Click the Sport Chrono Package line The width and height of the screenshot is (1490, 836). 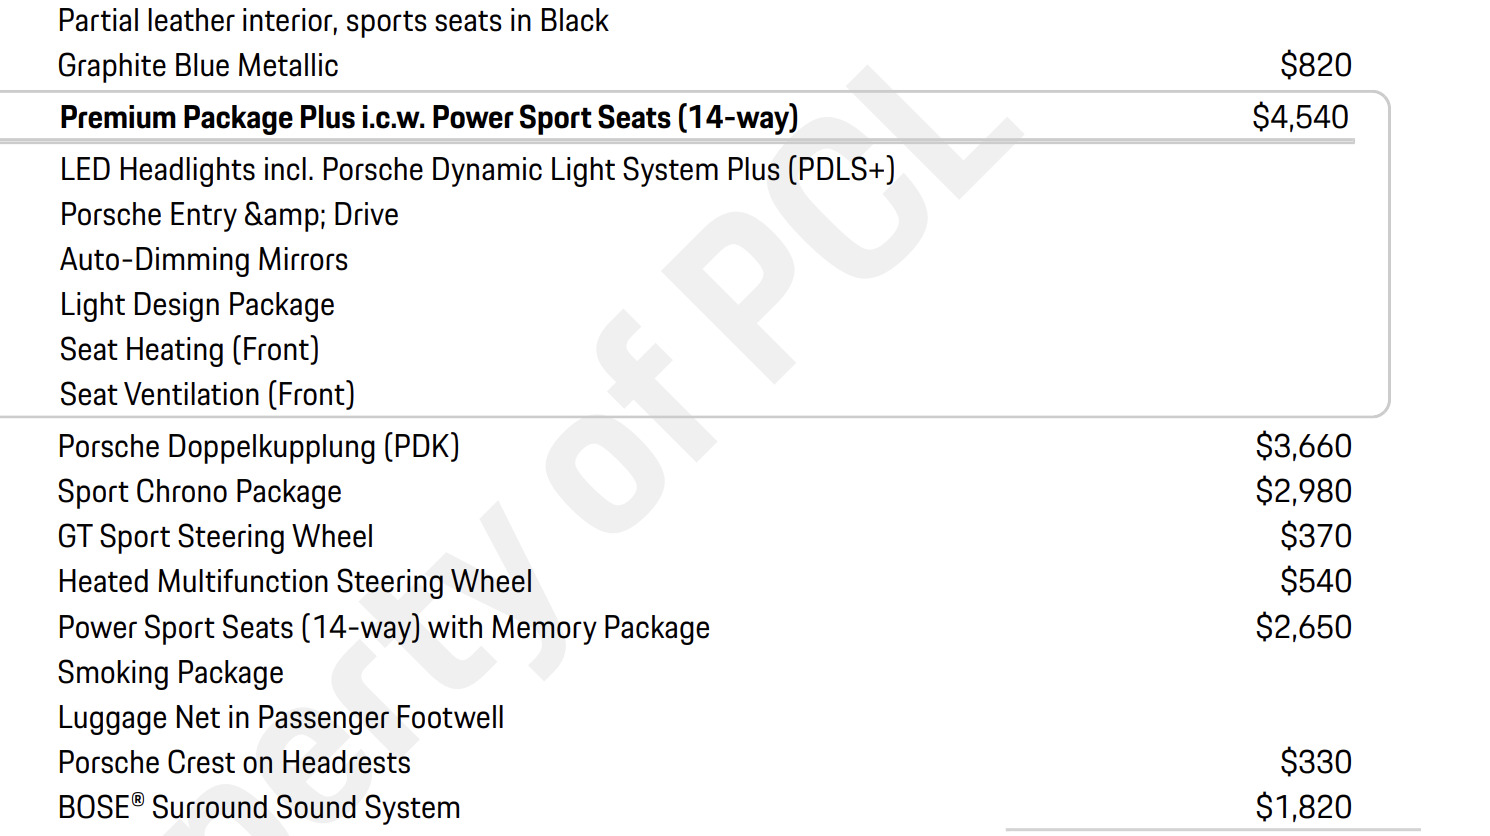click(x=200, y=492)
